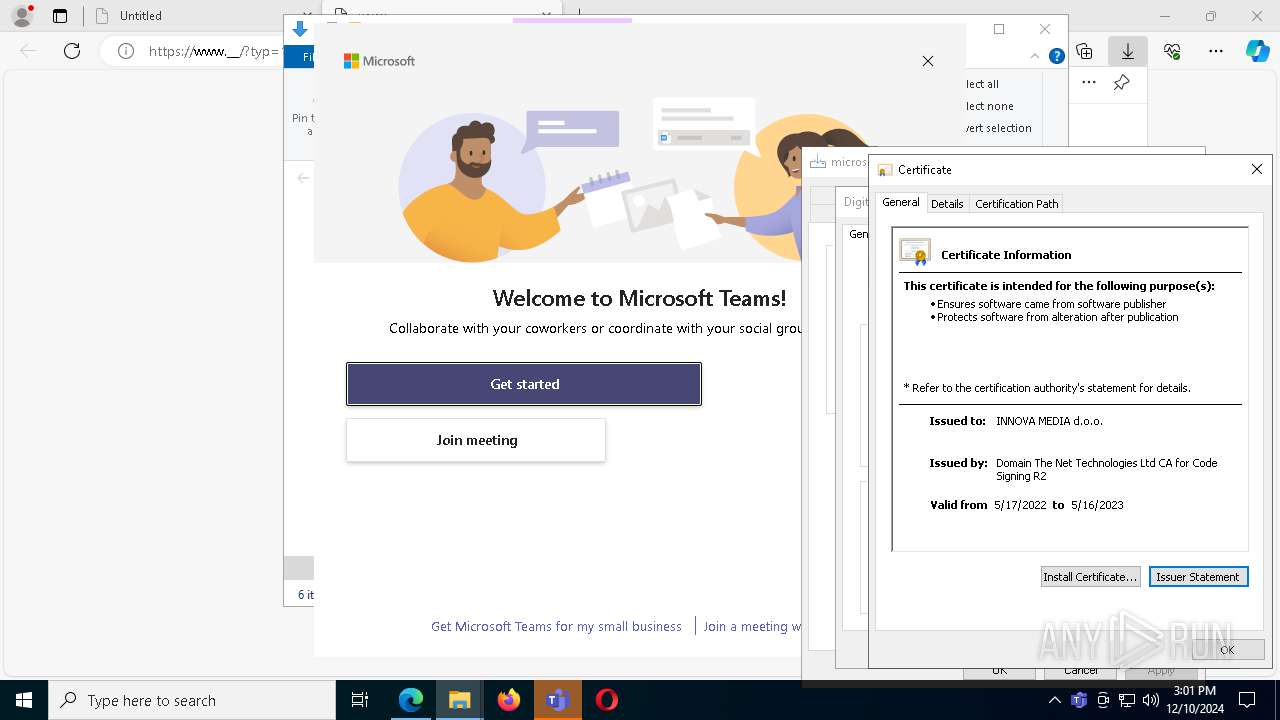Open Get Microsoft Teams for my small business link
Viewport: 1280px width, 720px height.
point(556,626)
